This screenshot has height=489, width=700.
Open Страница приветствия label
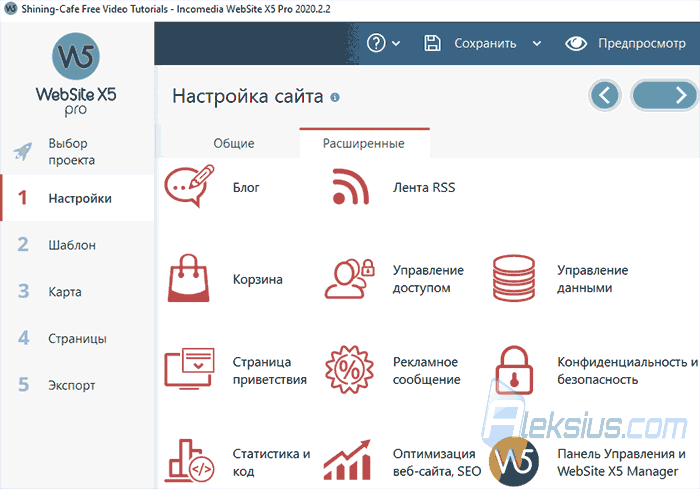[x=270, y=370]
